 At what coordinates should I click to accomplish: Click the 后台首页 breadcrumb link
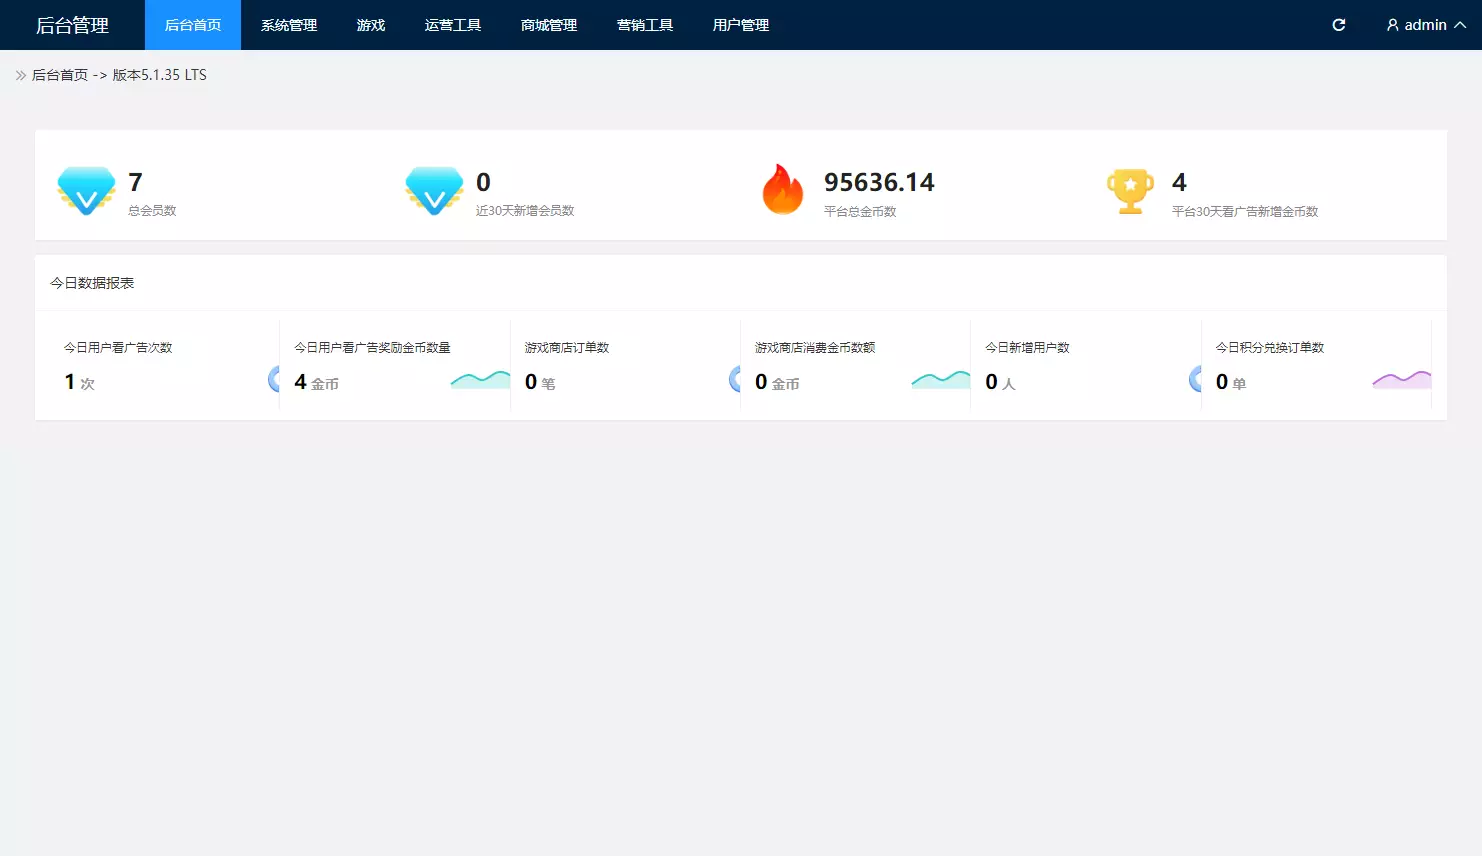pos(60,75)
